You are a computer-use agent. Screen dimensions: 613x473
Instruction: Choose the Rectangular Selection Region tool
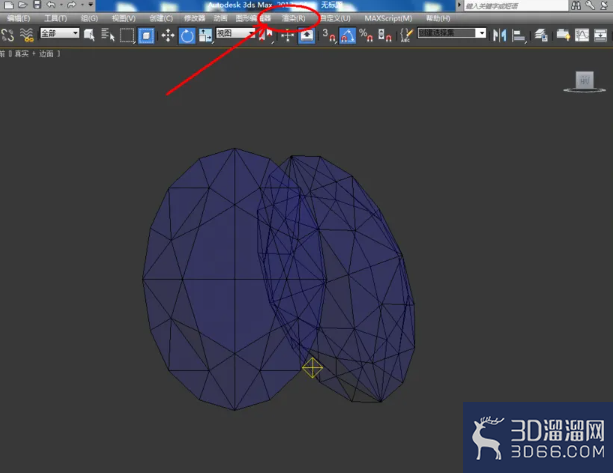tap(127, 35)
